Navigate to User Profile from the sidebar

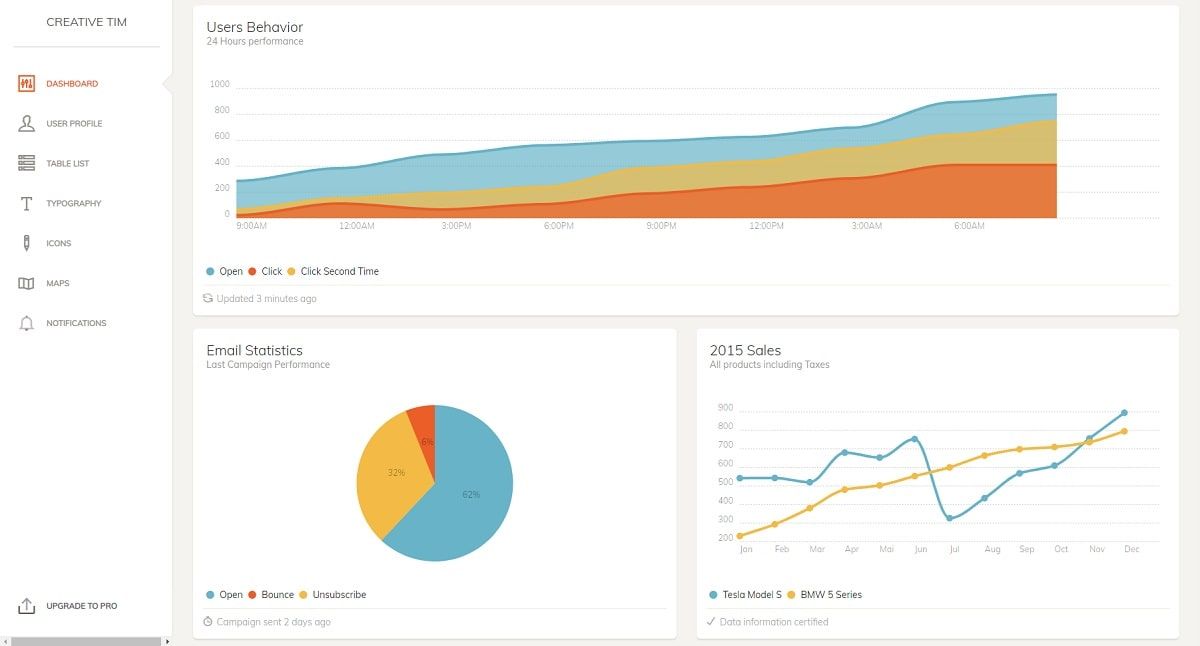pyautogui.click(x=75, y=123)
